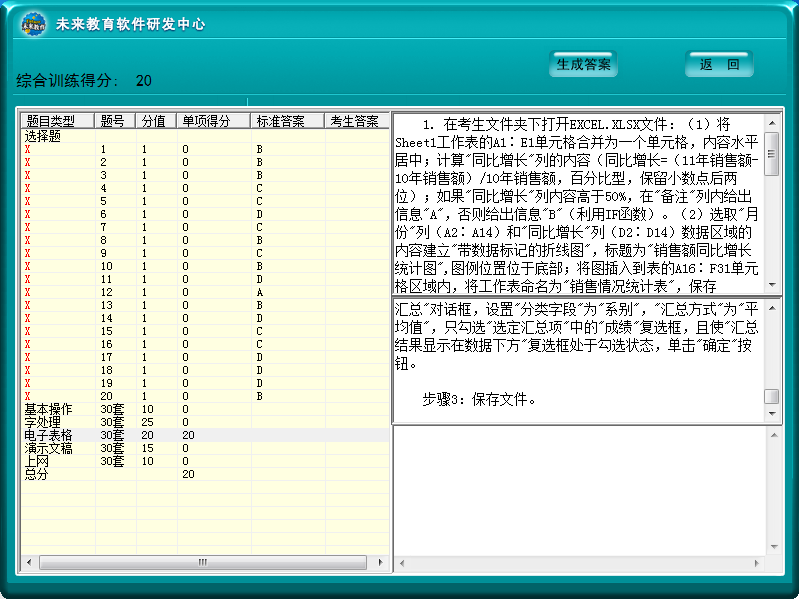The height and width of the screenshot is (599, 799).
Task: Select question row number 5
Action: pyautogui.click(x=205, y=201)
